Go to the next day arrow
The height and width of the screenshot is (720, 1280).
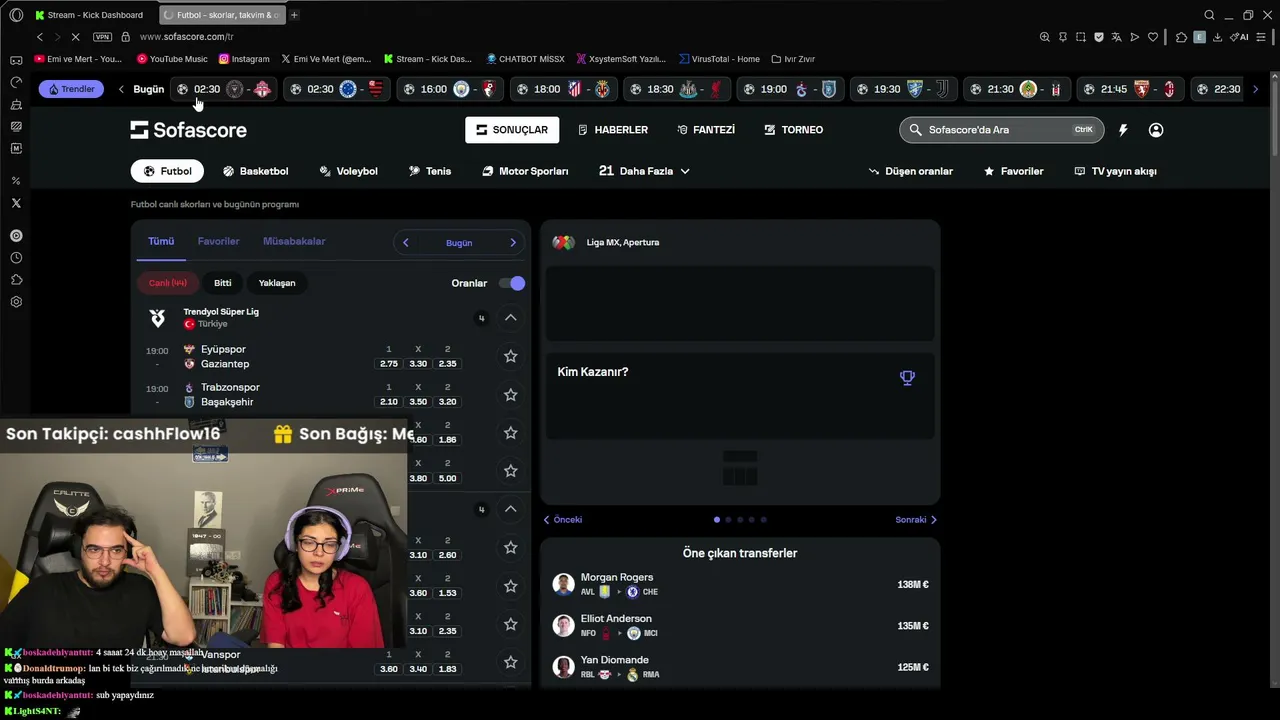pyautogui.click(x=513, y=243)
